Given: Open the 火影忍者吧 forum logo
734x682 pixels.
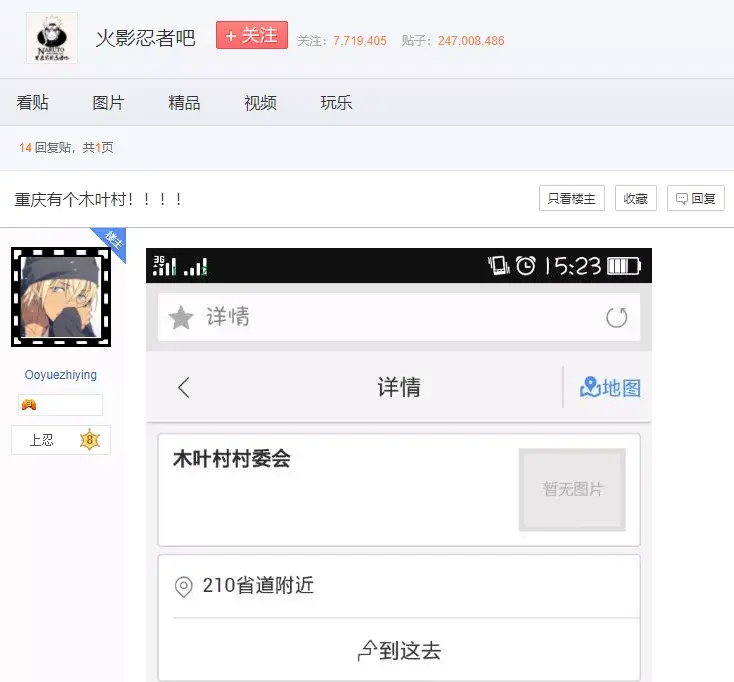Looking at the screenshot, I should 51,38.
